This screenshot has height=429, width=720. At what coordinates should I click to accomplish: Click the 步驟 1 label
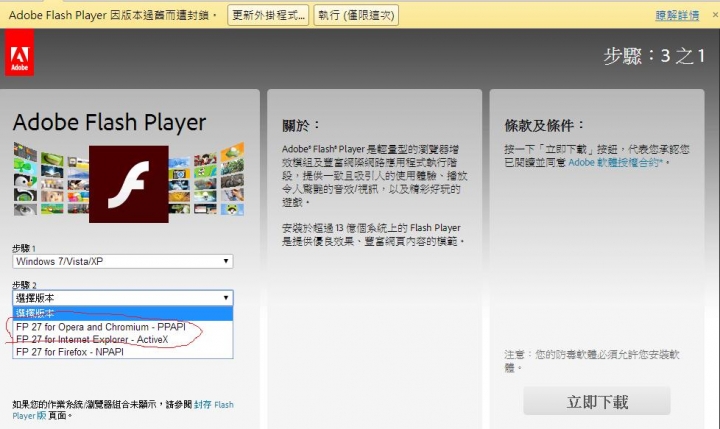point(24,248)
